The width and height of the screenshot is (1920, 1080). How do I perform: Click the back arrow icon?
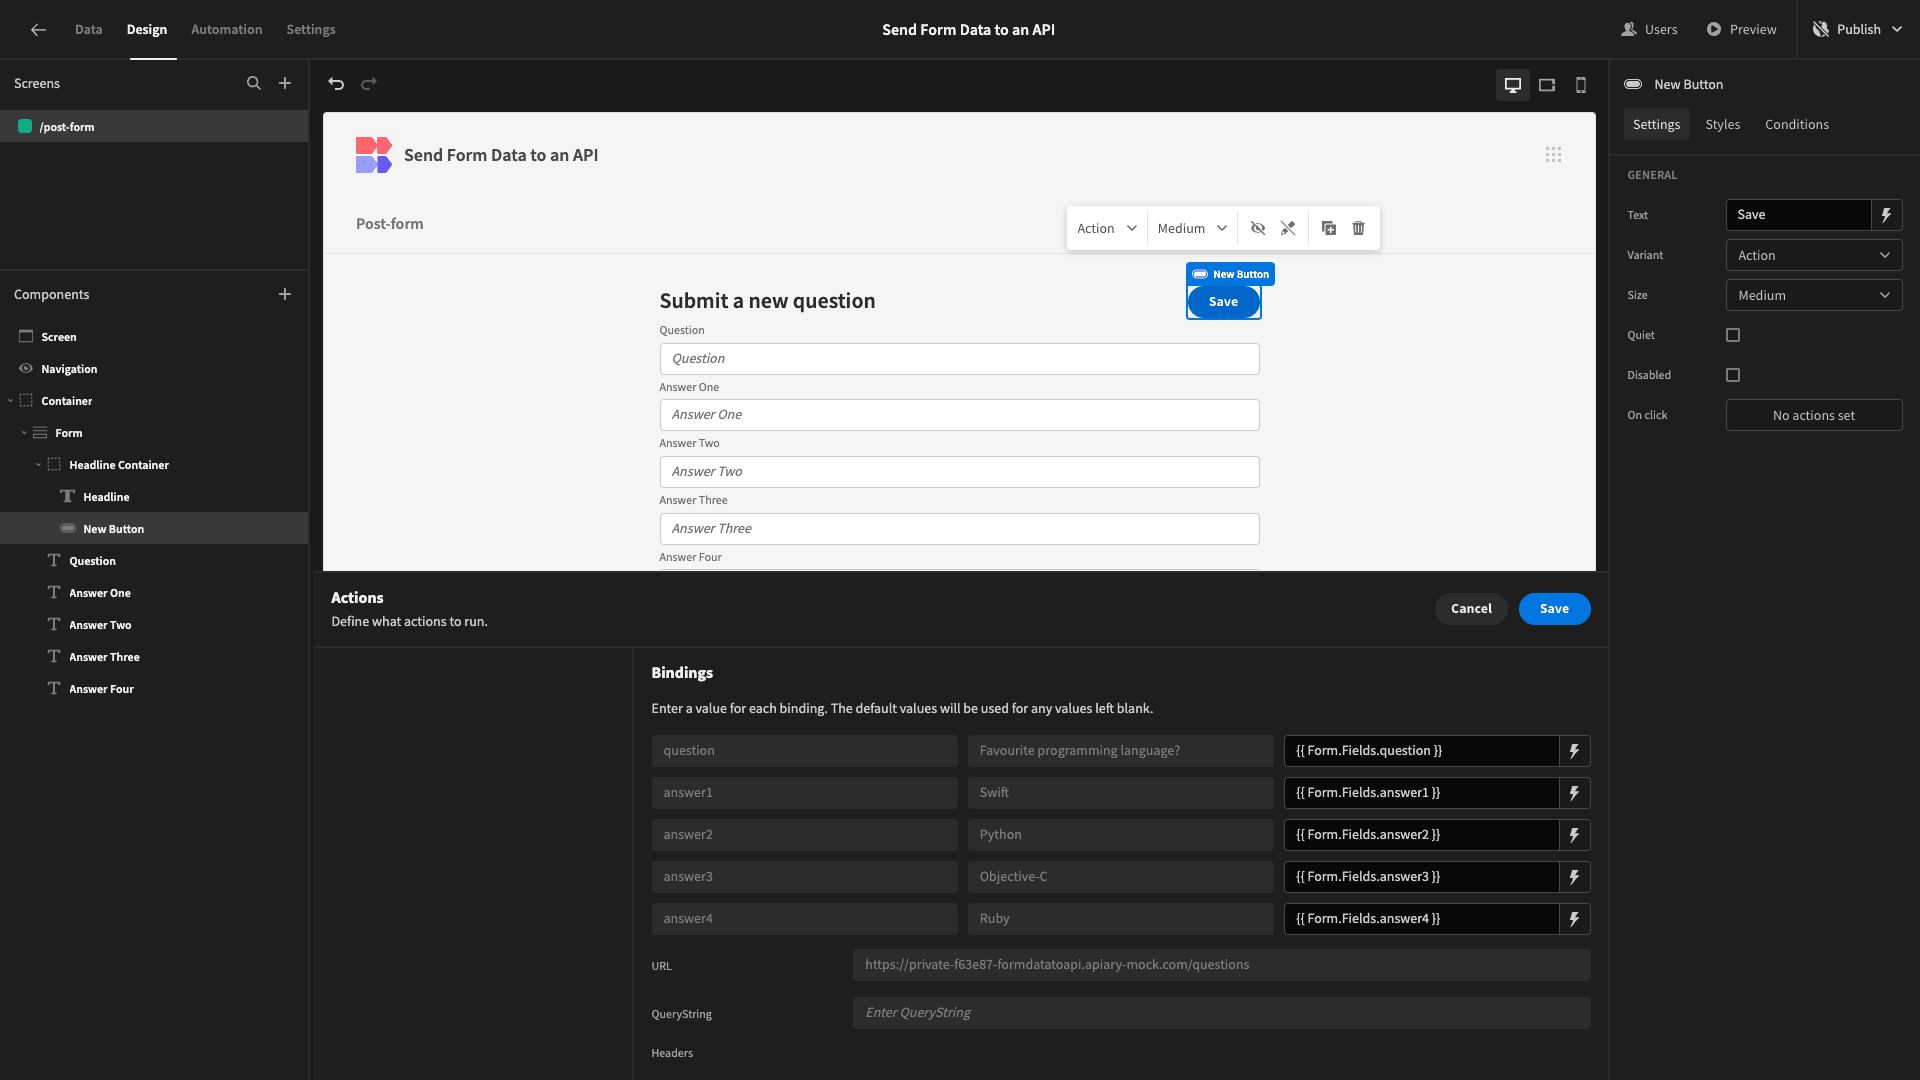pos(38,30)
